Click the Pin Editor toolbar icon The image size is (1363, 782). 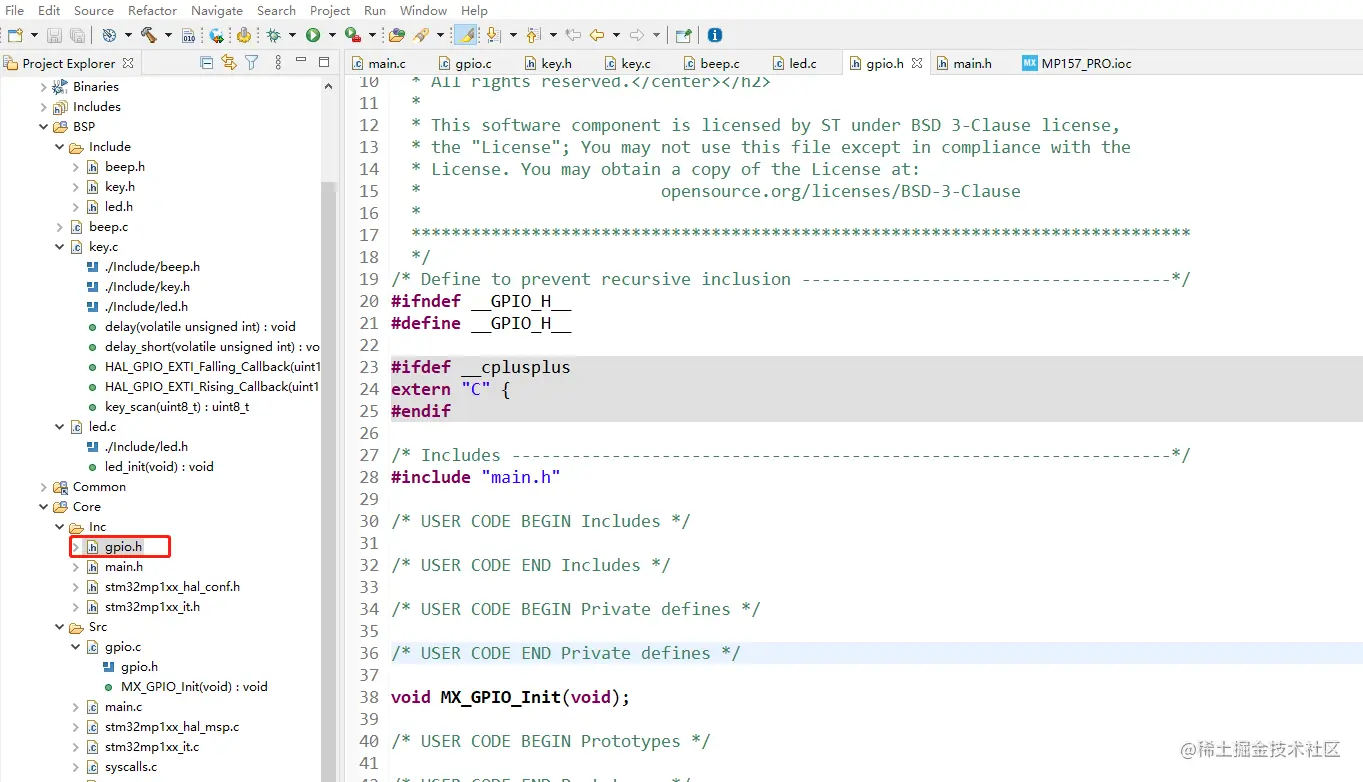683,35
